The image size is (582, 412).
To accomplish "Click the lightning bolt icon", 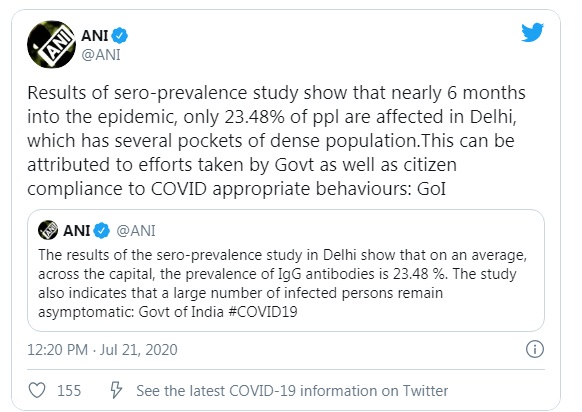I will (116, 390).
